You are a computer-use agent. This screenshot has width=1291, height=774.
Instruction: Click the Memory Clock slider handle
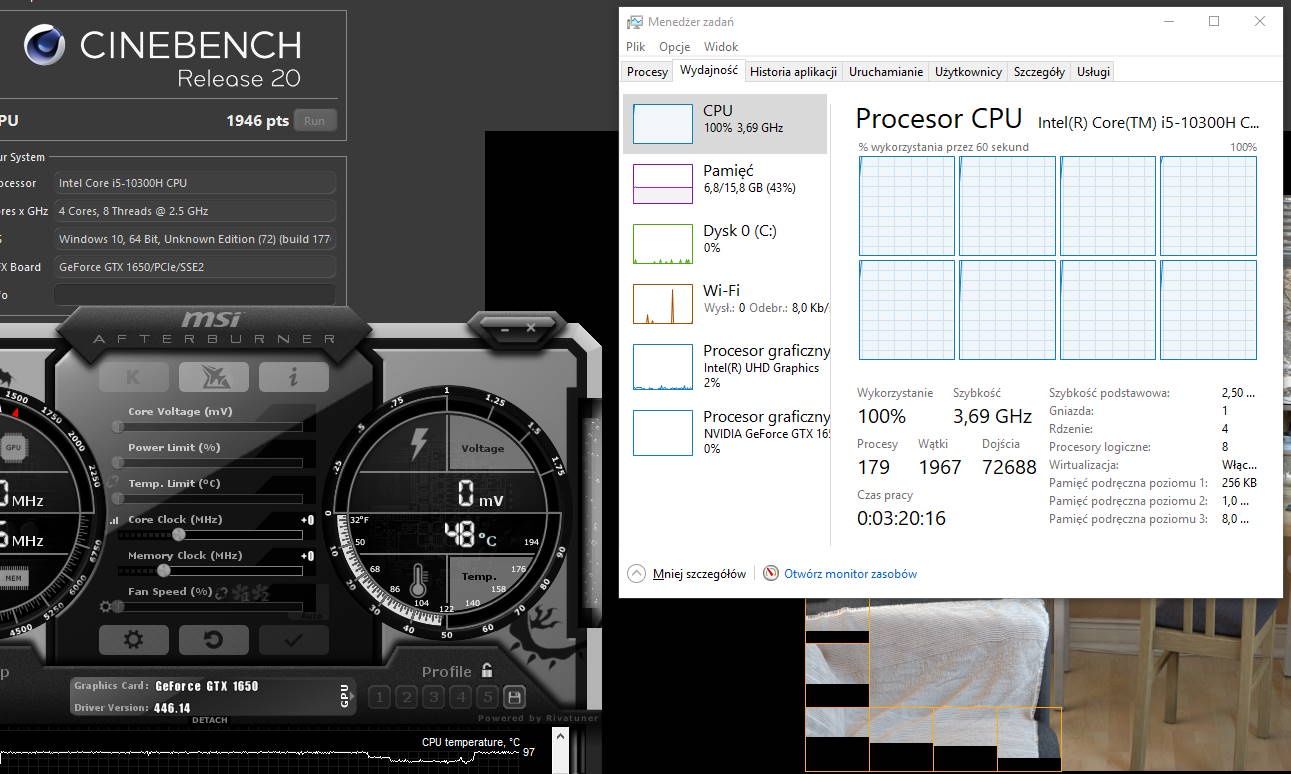tap(163, 570)
